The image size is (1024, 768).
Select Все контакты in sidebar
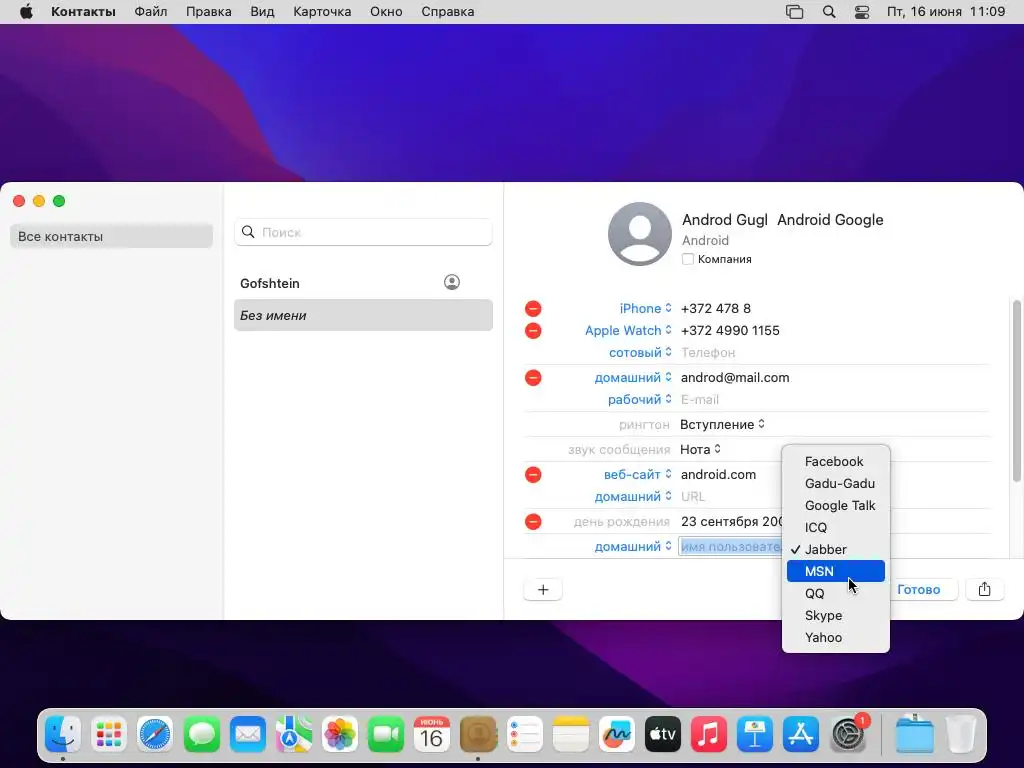coord(111,236)
